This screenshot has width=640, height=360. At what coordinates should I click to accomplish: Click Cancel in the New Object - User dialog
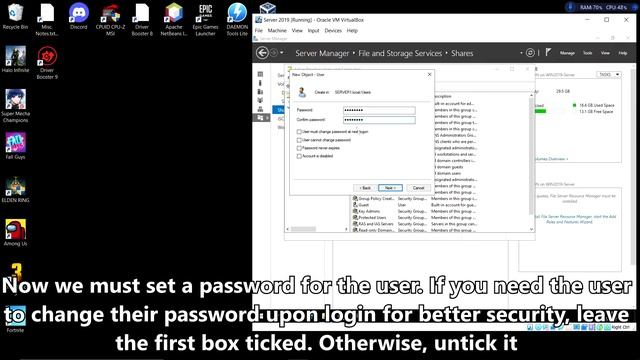tap(418, 188)
